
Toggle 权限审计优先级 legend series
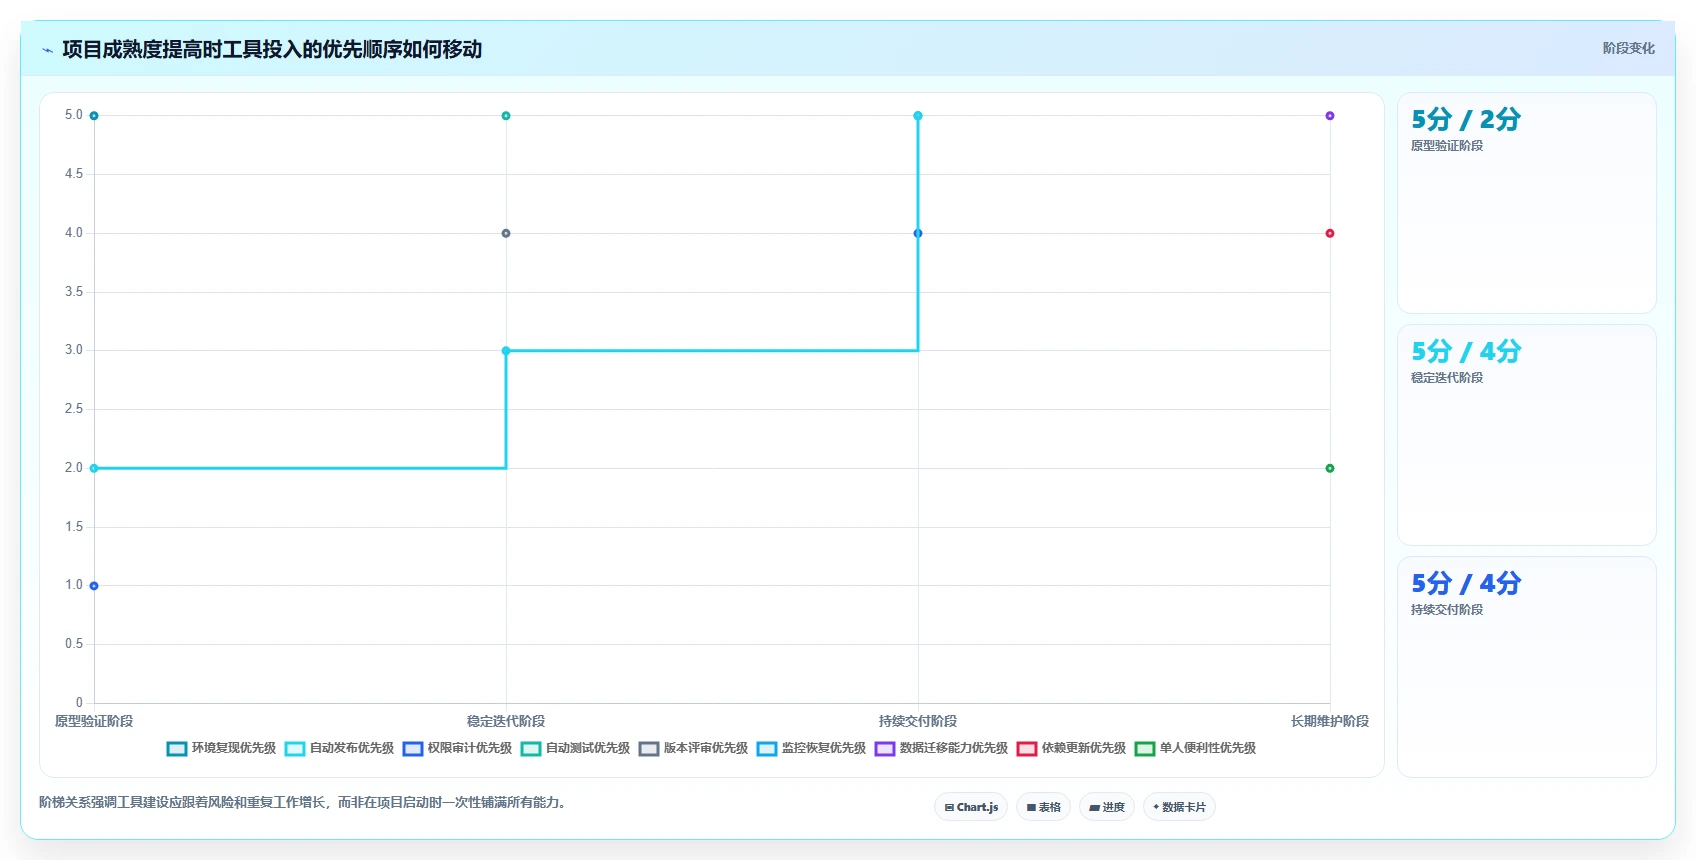pyautogui.click(x=457, y=748)
